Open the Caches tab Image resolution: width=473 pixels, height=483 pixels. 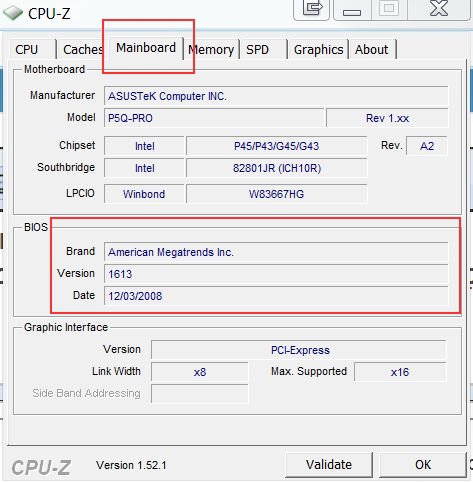click(x=83, y=50)
